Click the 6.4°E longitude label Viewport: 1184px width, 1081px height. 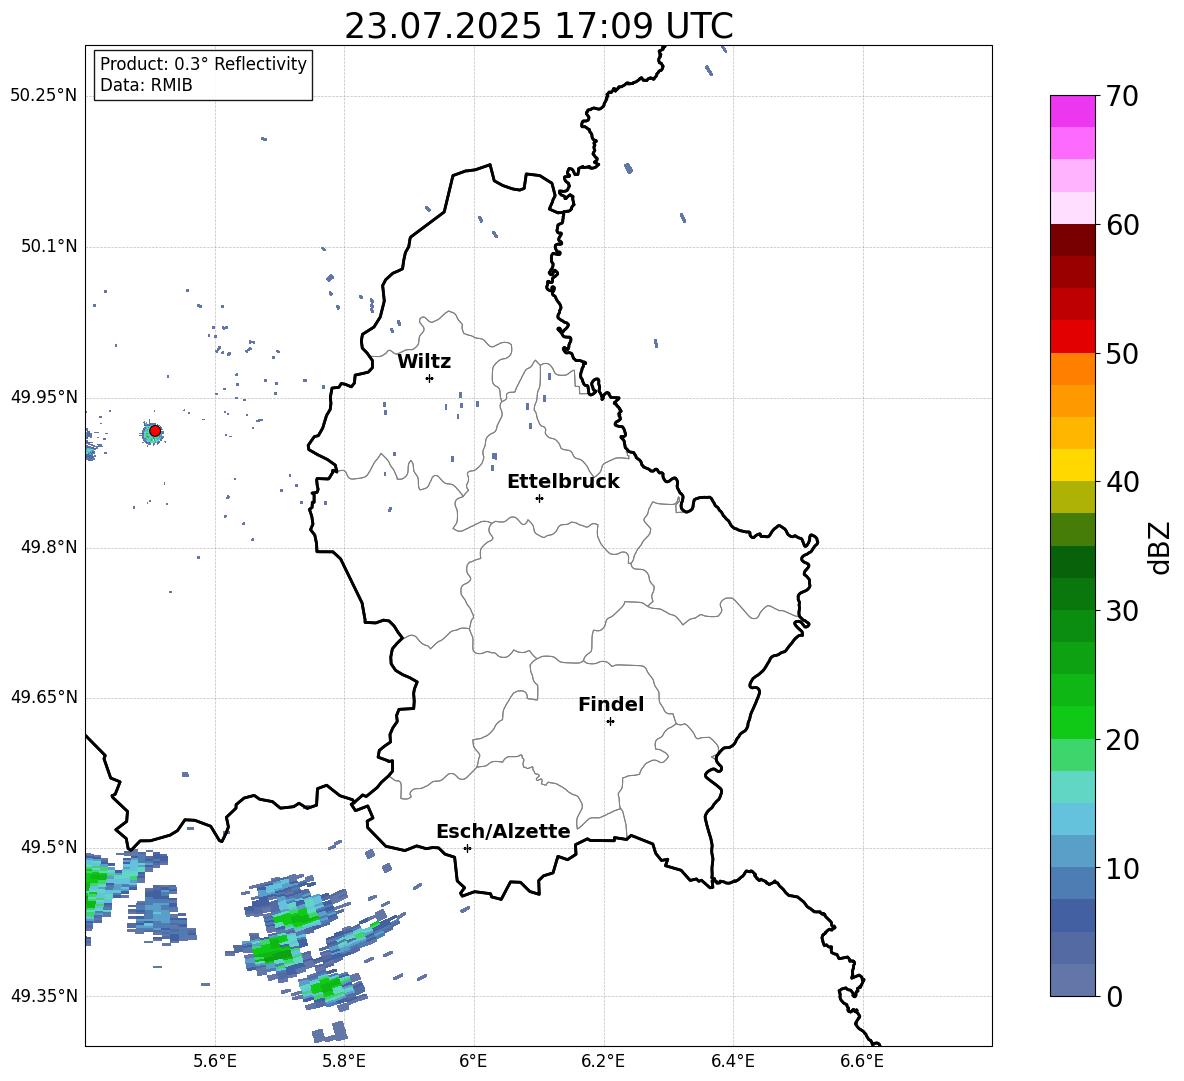[x=732, y=1061]
